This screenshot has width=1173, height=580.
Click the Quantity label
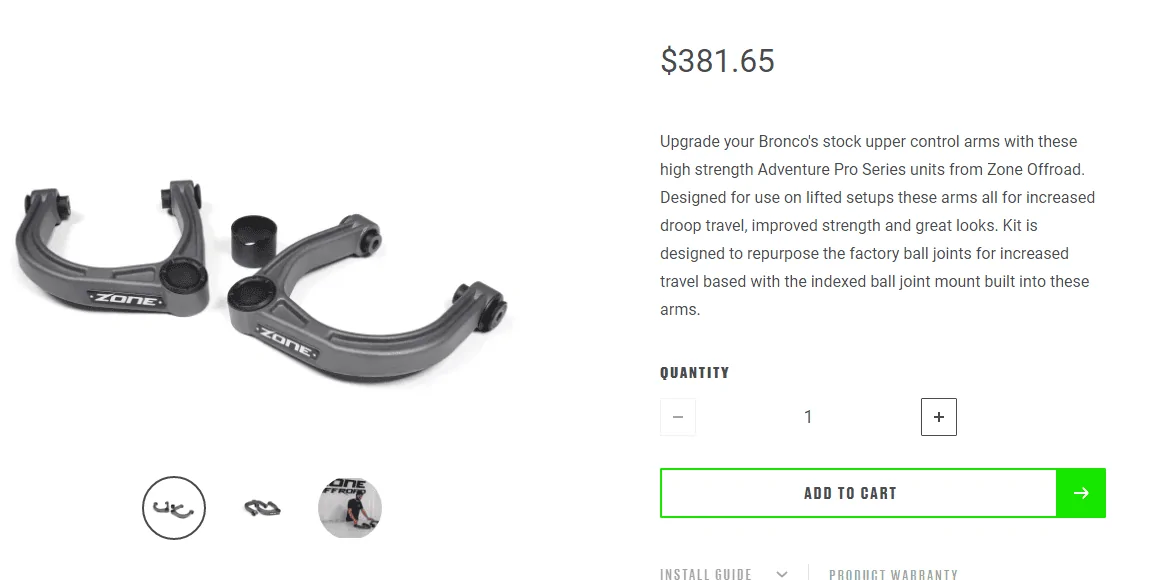coord(694,373)
